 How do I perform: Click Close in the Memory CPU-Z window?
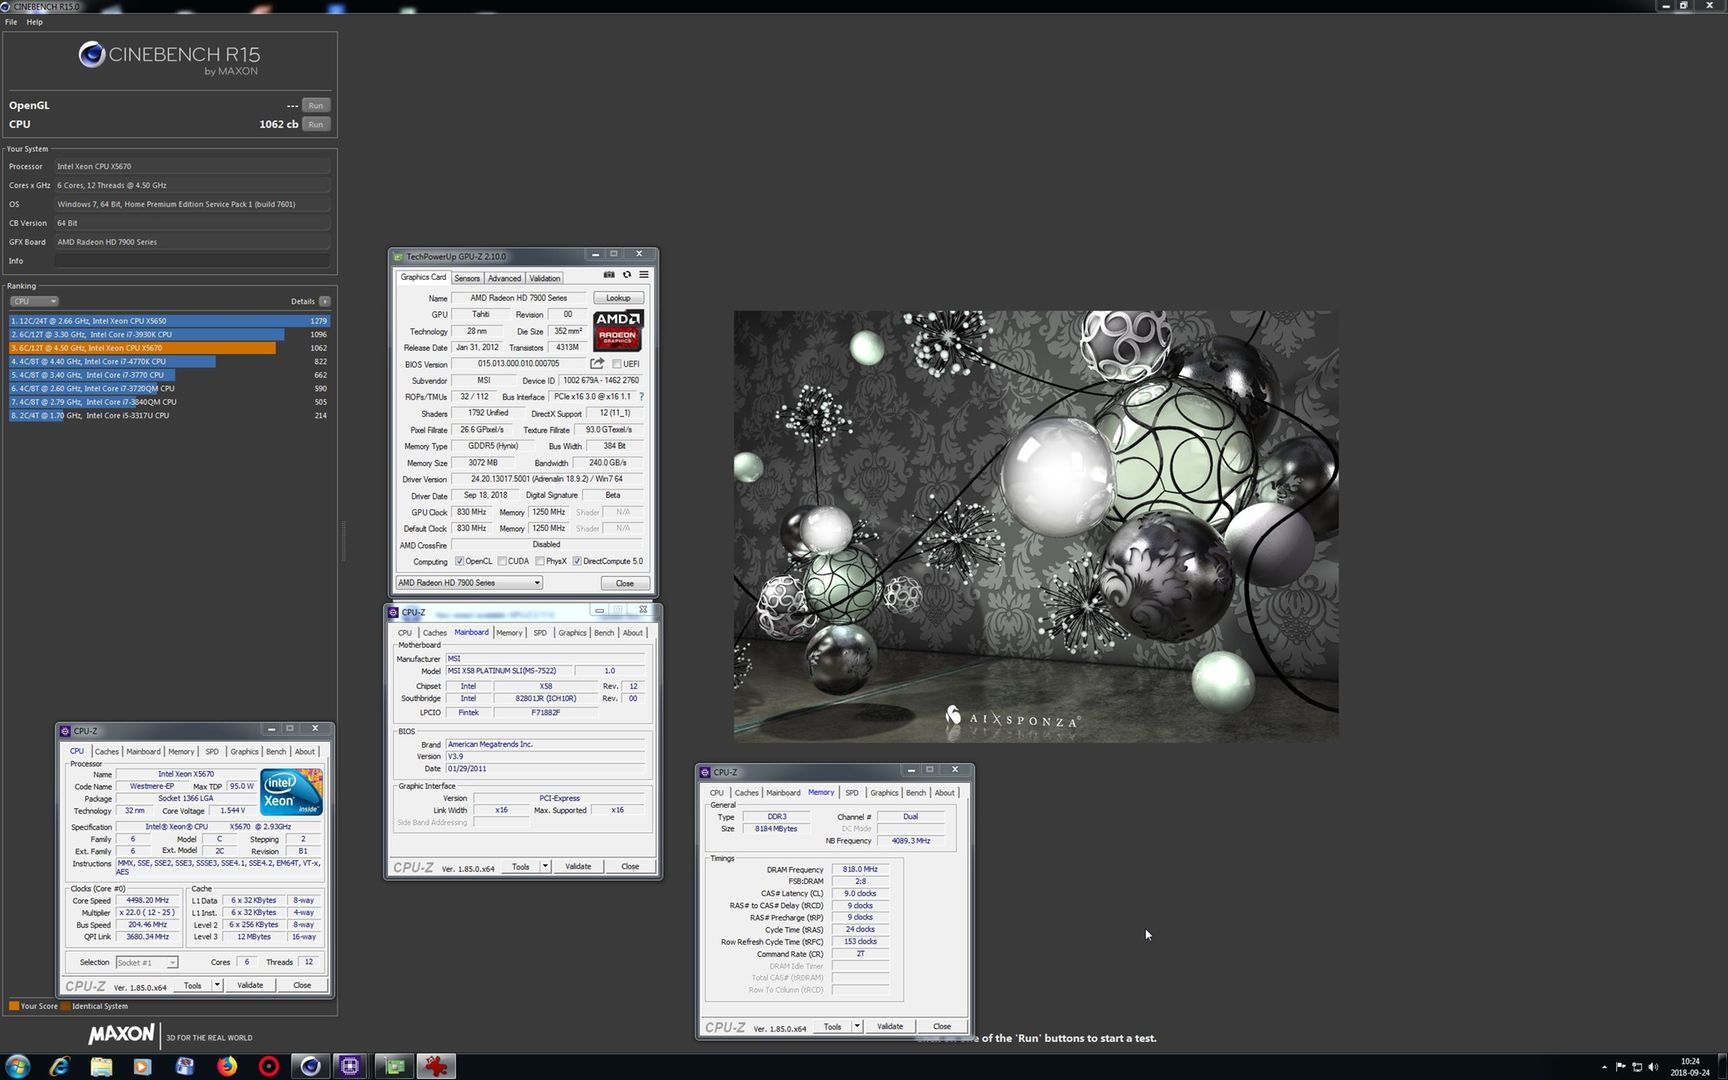(x=942, y=1026)
